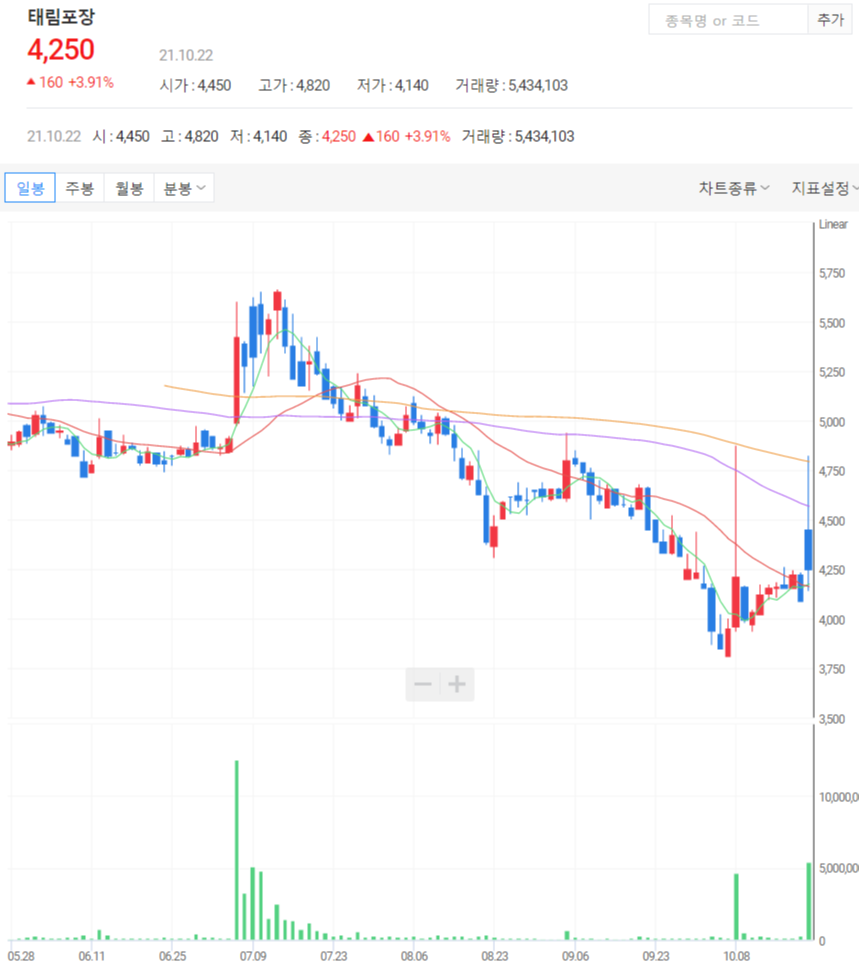Open the 지표설정 indicator settings dropdown
The height and width of the screenshot is (971, 859).
click(824, 188)
